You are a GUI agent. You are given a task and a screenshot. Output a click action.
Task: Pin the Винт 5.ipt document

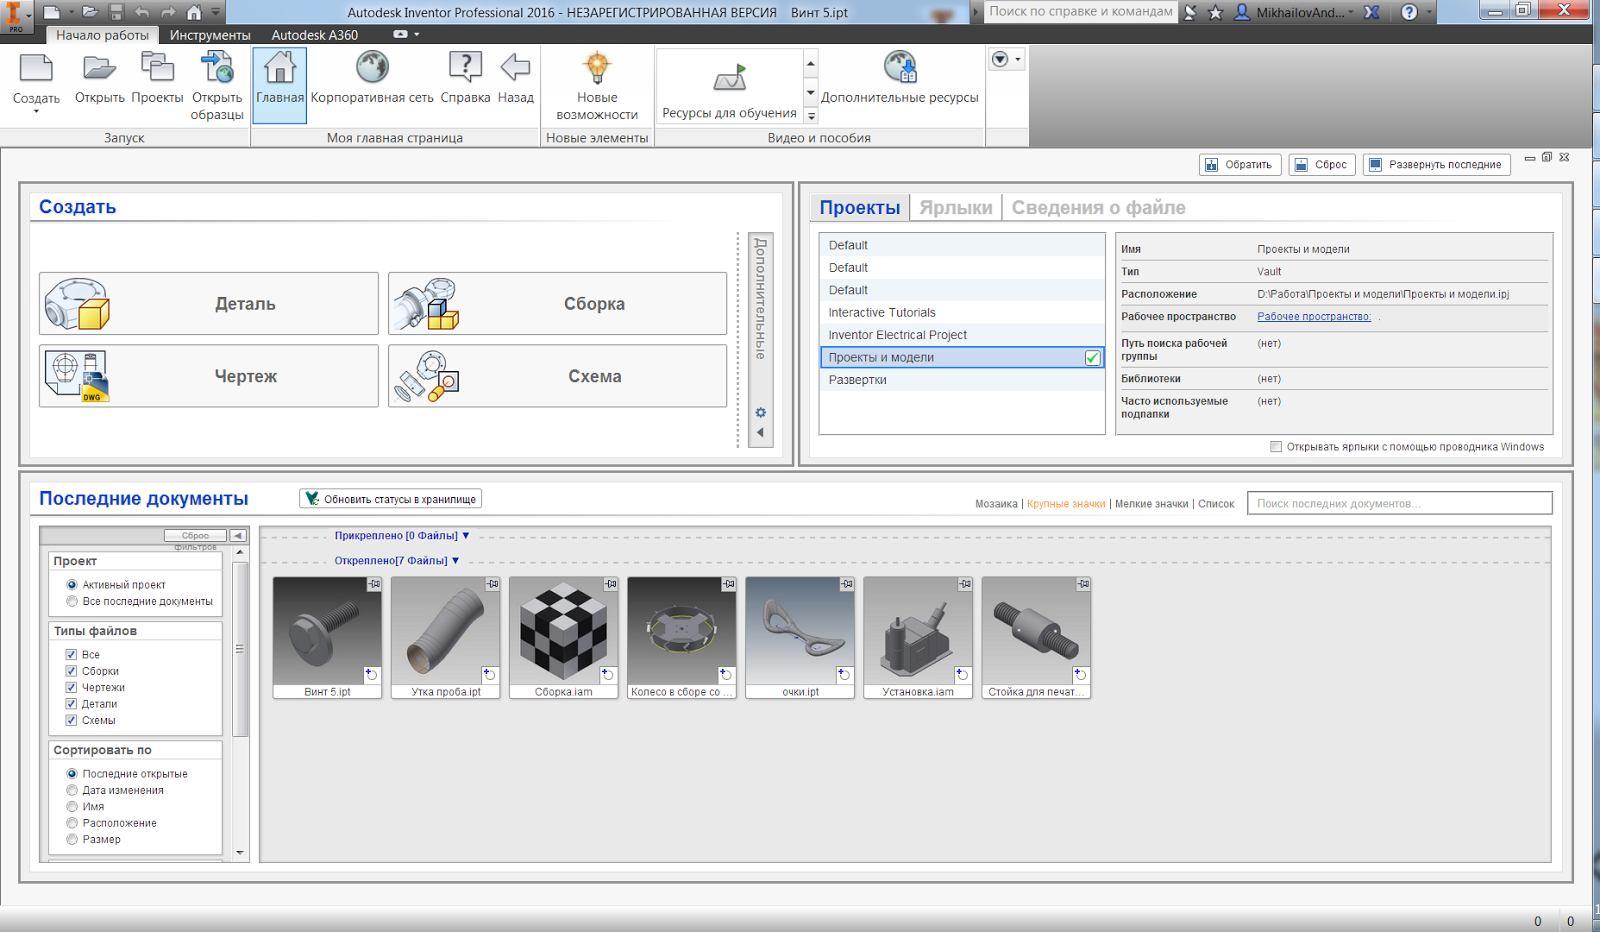click(374, 584)
